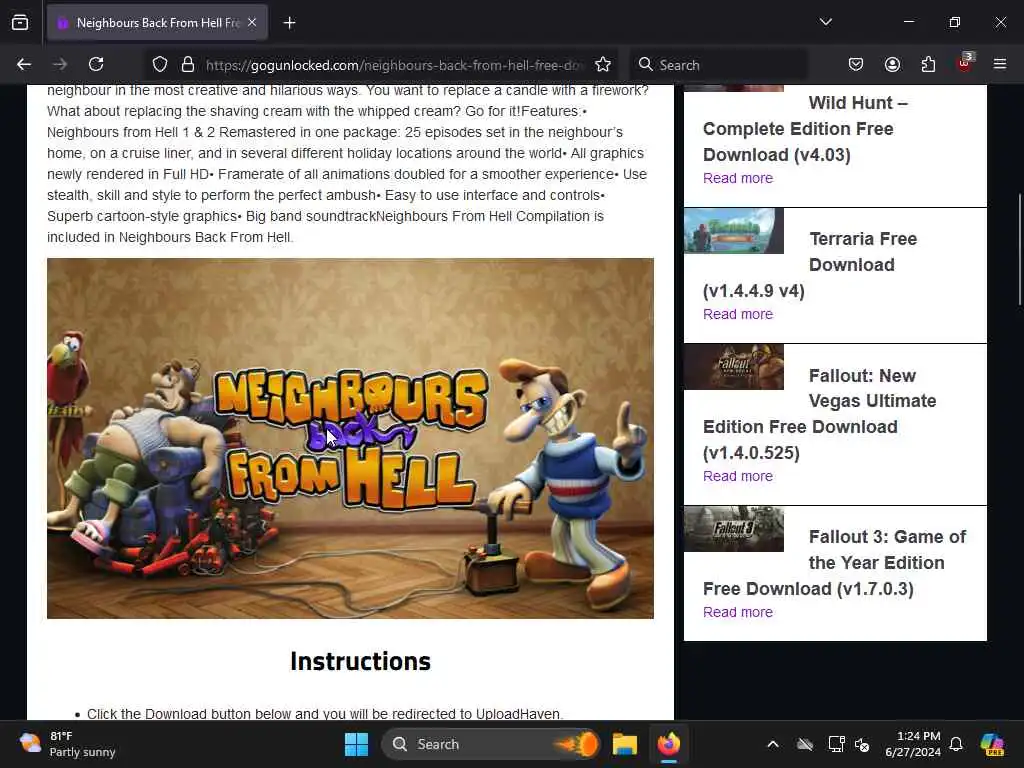Open Fallout 3: Game of the Year link
Screen dimensions: 1024x768
834,562
